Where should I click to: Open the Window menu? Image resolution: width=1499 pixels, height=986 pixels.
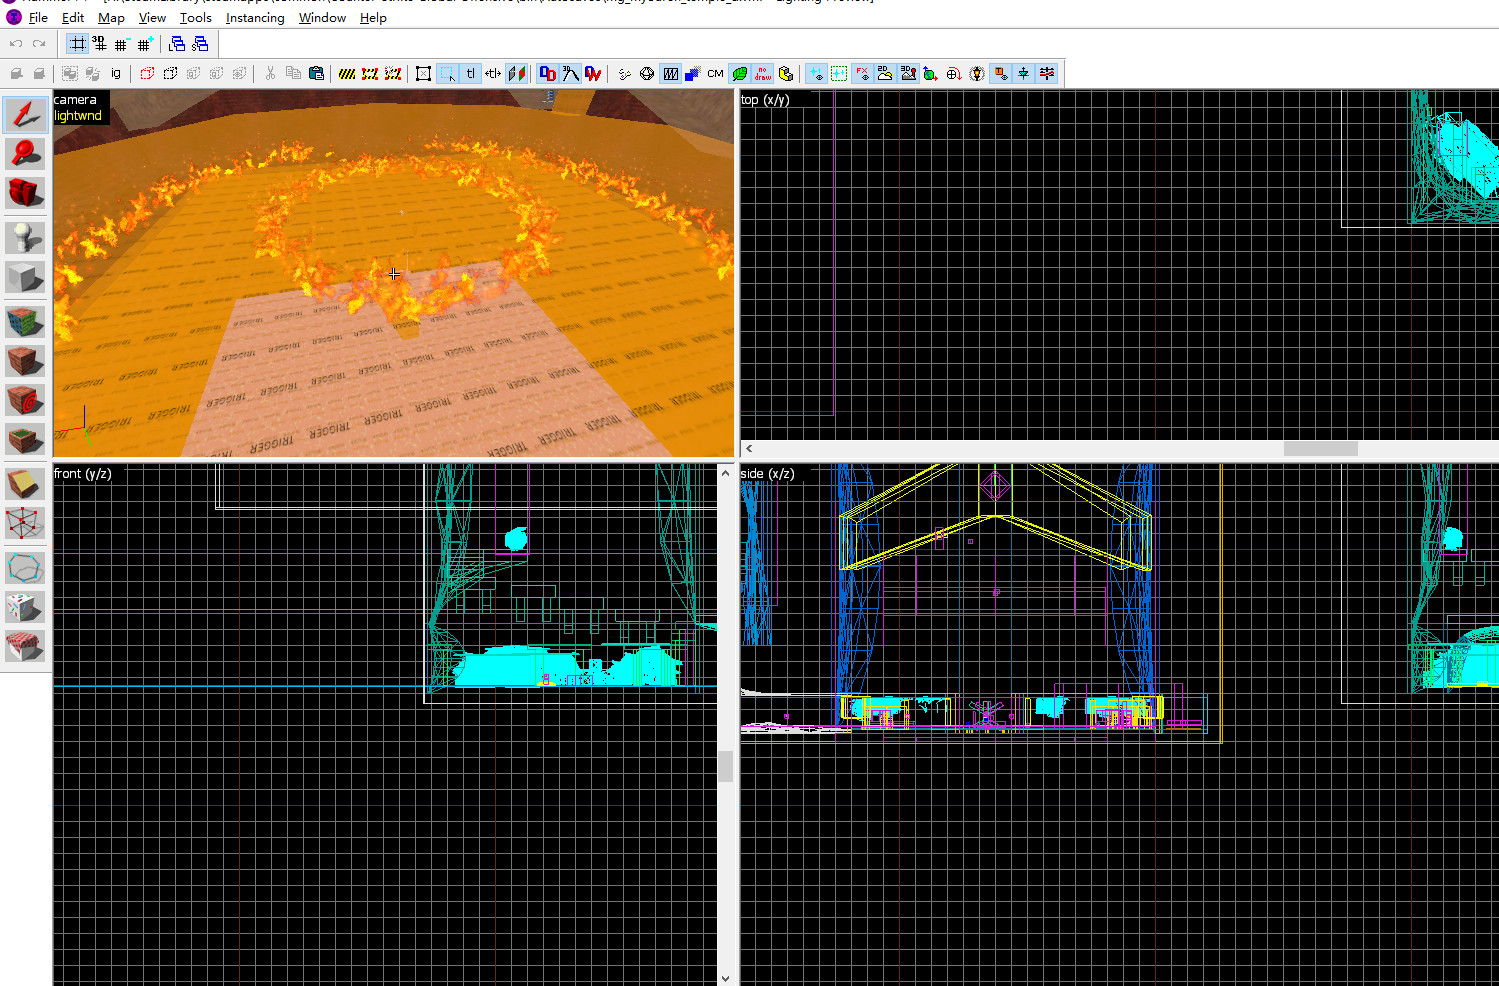point(322,17)
